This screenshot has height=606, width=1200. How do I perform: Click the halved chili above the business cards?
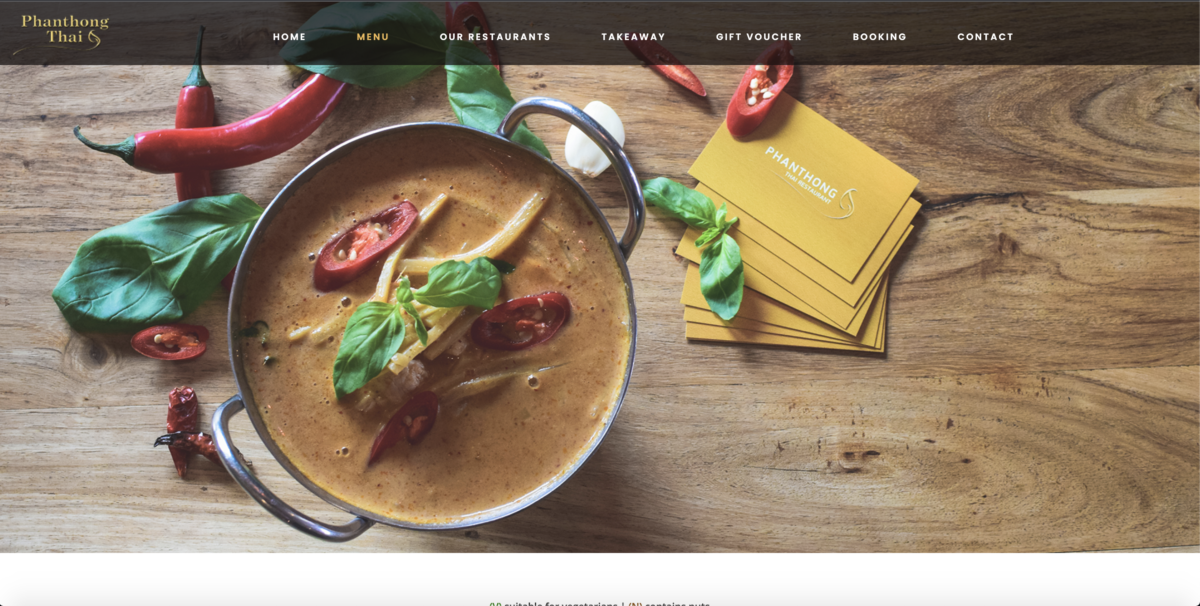point(759,90)
